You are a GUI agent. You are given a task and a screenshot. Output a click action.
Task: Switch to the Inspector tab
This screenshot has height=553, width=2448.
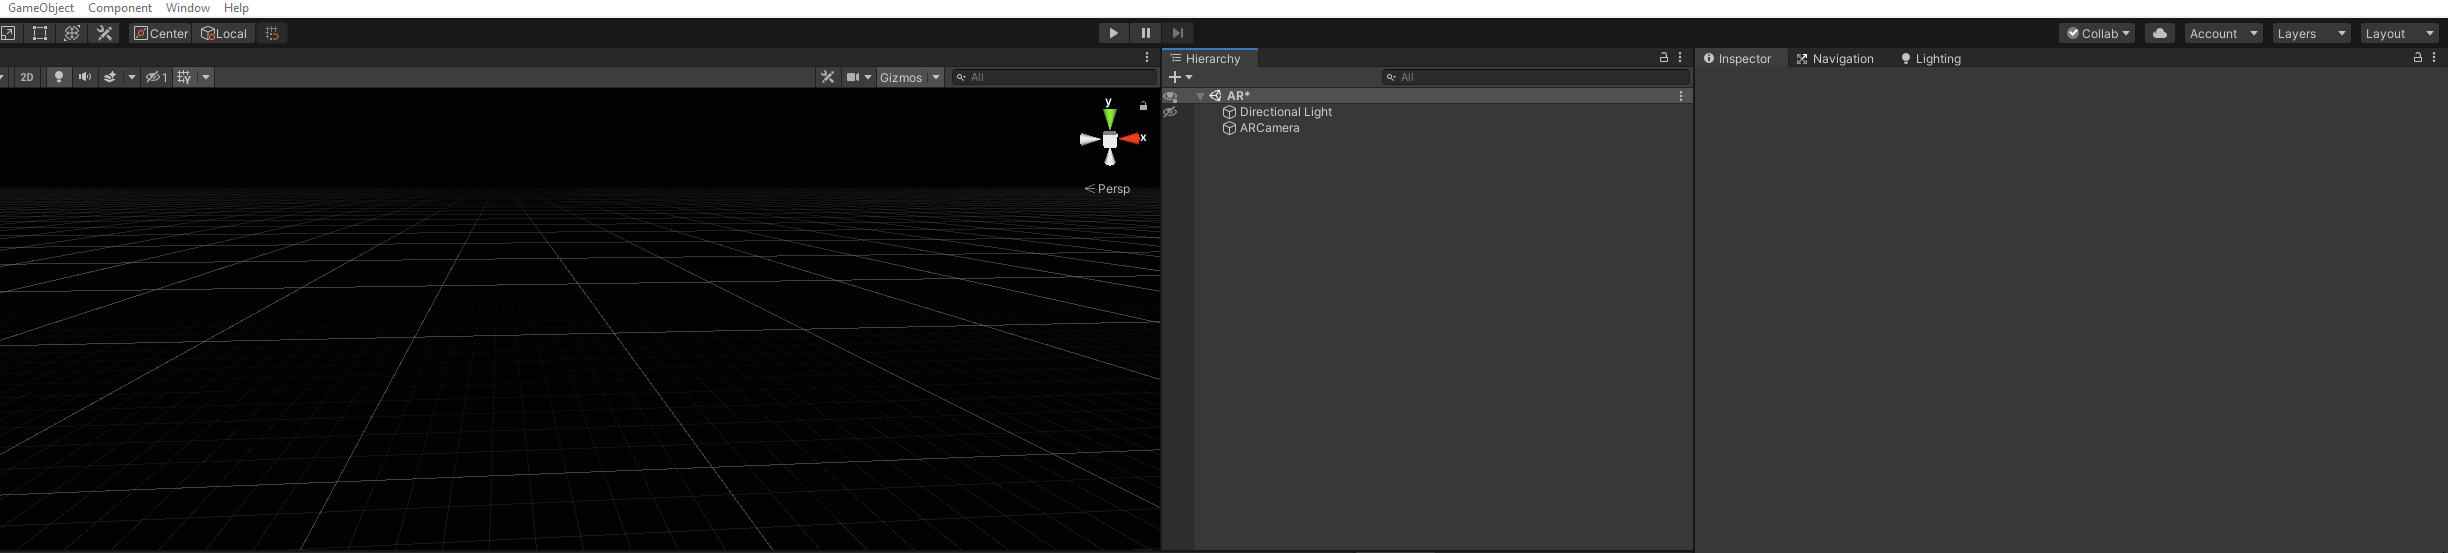click(1738, 59)
